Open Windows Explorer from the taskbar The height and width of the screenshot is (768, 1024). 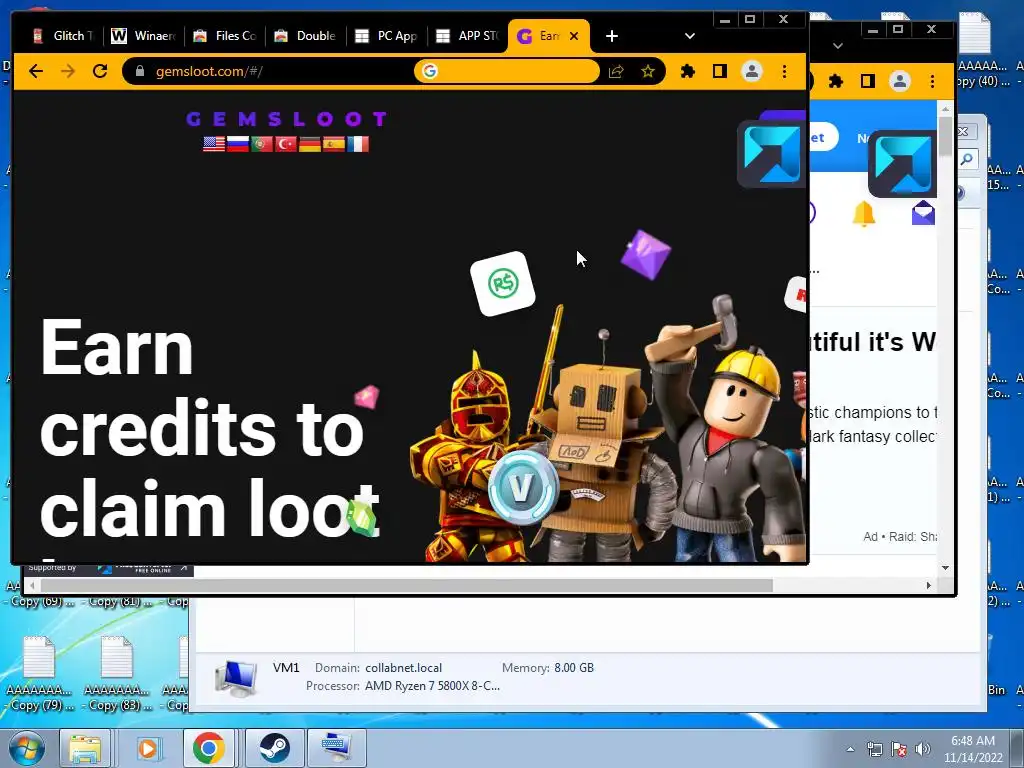(x=85, y=748)
